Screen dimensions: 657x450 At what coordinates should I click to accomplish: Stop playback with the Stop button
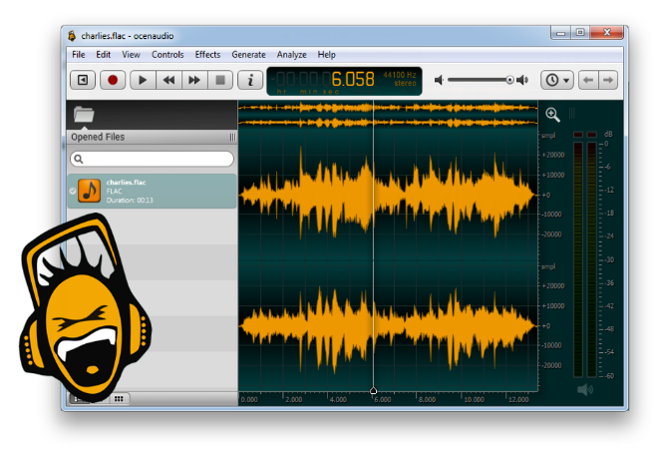220,80
